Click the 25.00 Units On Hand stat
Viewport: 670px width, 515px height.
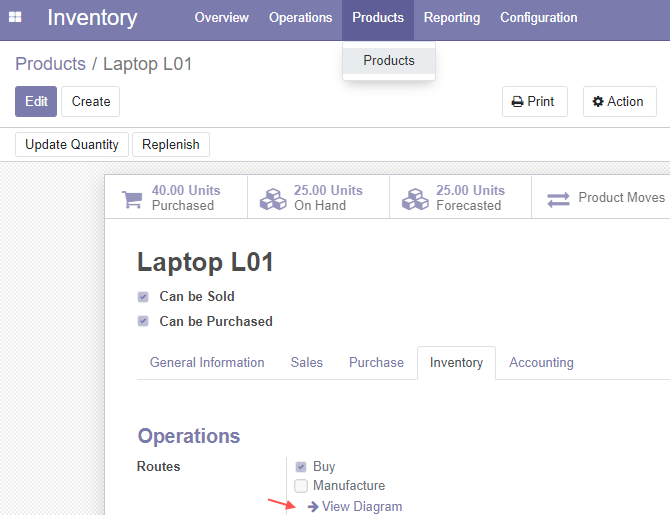coord(318,197)
